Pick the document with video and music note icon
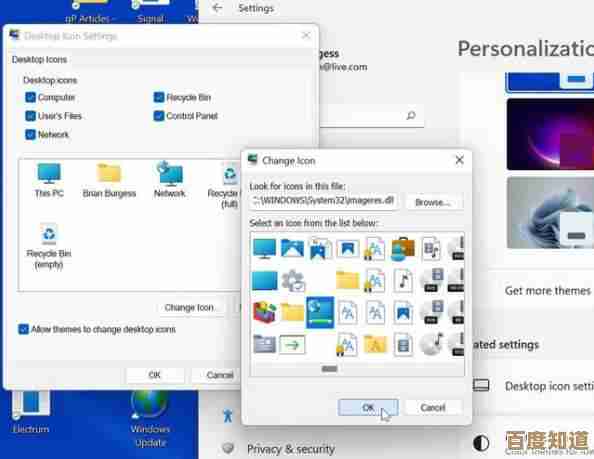This screenshot has width=594, height=459. pyautogui.click(x=431, y=249)
